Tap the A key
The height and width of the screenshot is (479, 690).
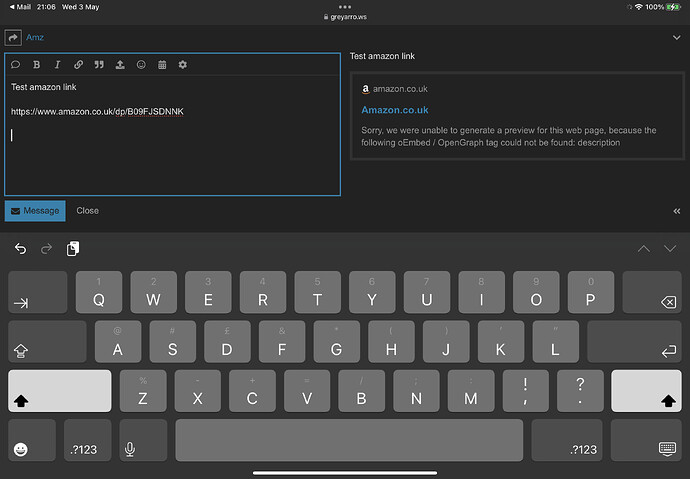118,341
